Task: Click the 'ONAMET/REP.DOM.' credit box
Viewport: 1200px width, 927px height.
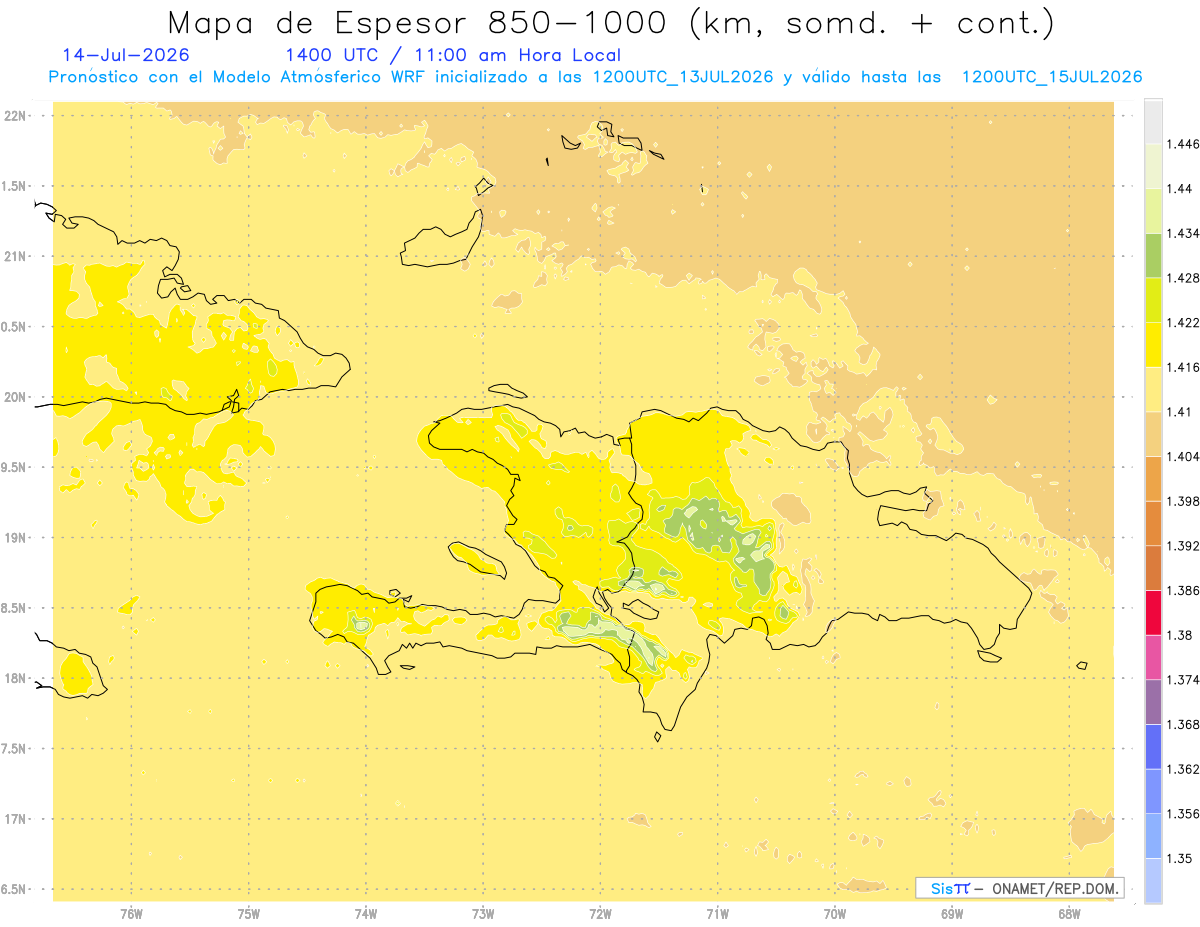Action: 1020,888
